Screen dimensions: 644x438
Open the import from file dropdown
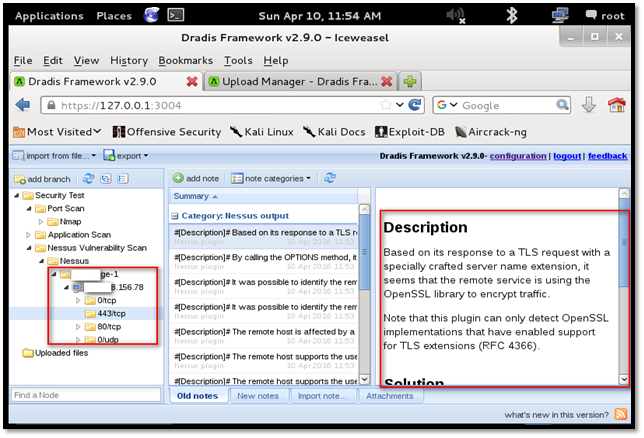click(x=55, y=156)
